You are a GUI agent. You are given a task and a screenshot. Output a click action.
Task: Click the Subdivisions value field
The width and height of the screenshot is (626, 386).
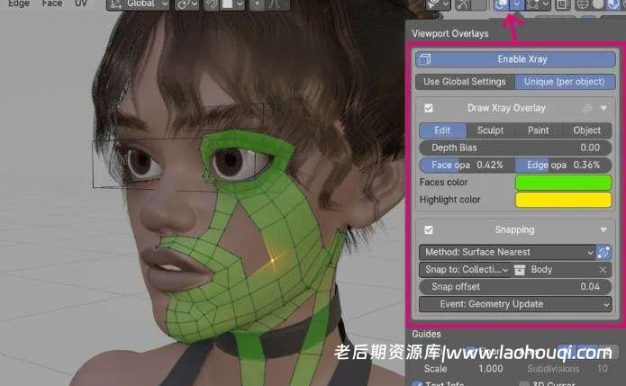tap(567, 368)
